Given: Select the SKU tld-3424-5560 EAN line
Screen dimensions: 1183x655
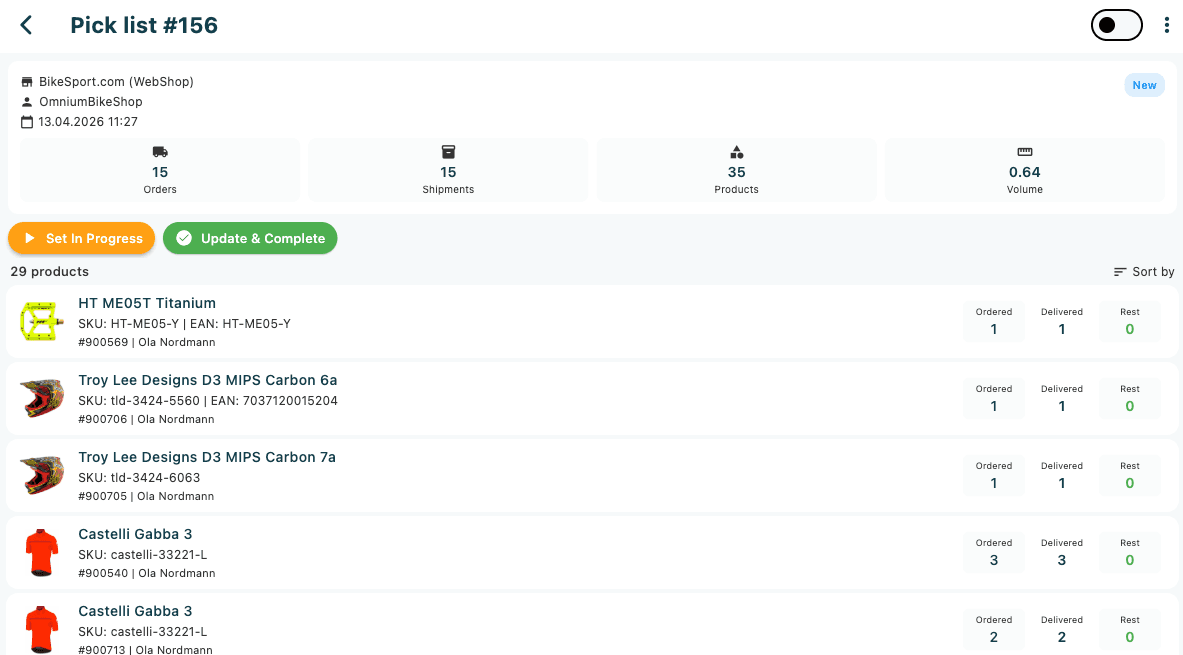Looking at the screenshot, I should [x=207, y=401].
